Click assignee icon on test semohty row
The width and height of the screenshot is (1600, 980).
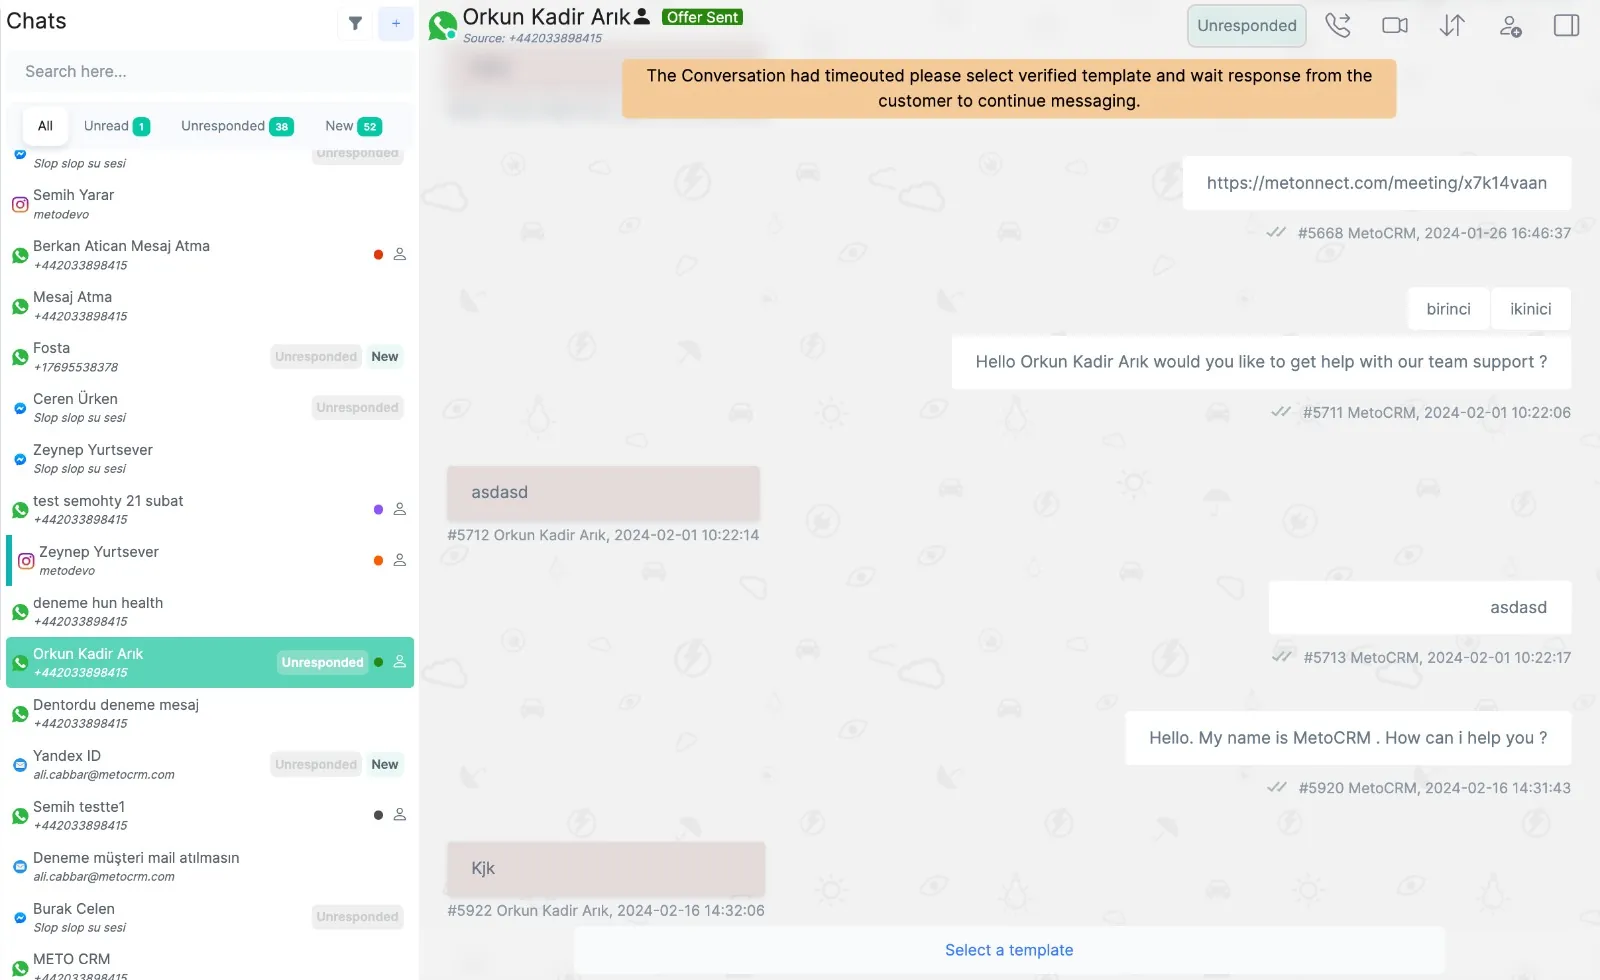(x=400, y=510)
